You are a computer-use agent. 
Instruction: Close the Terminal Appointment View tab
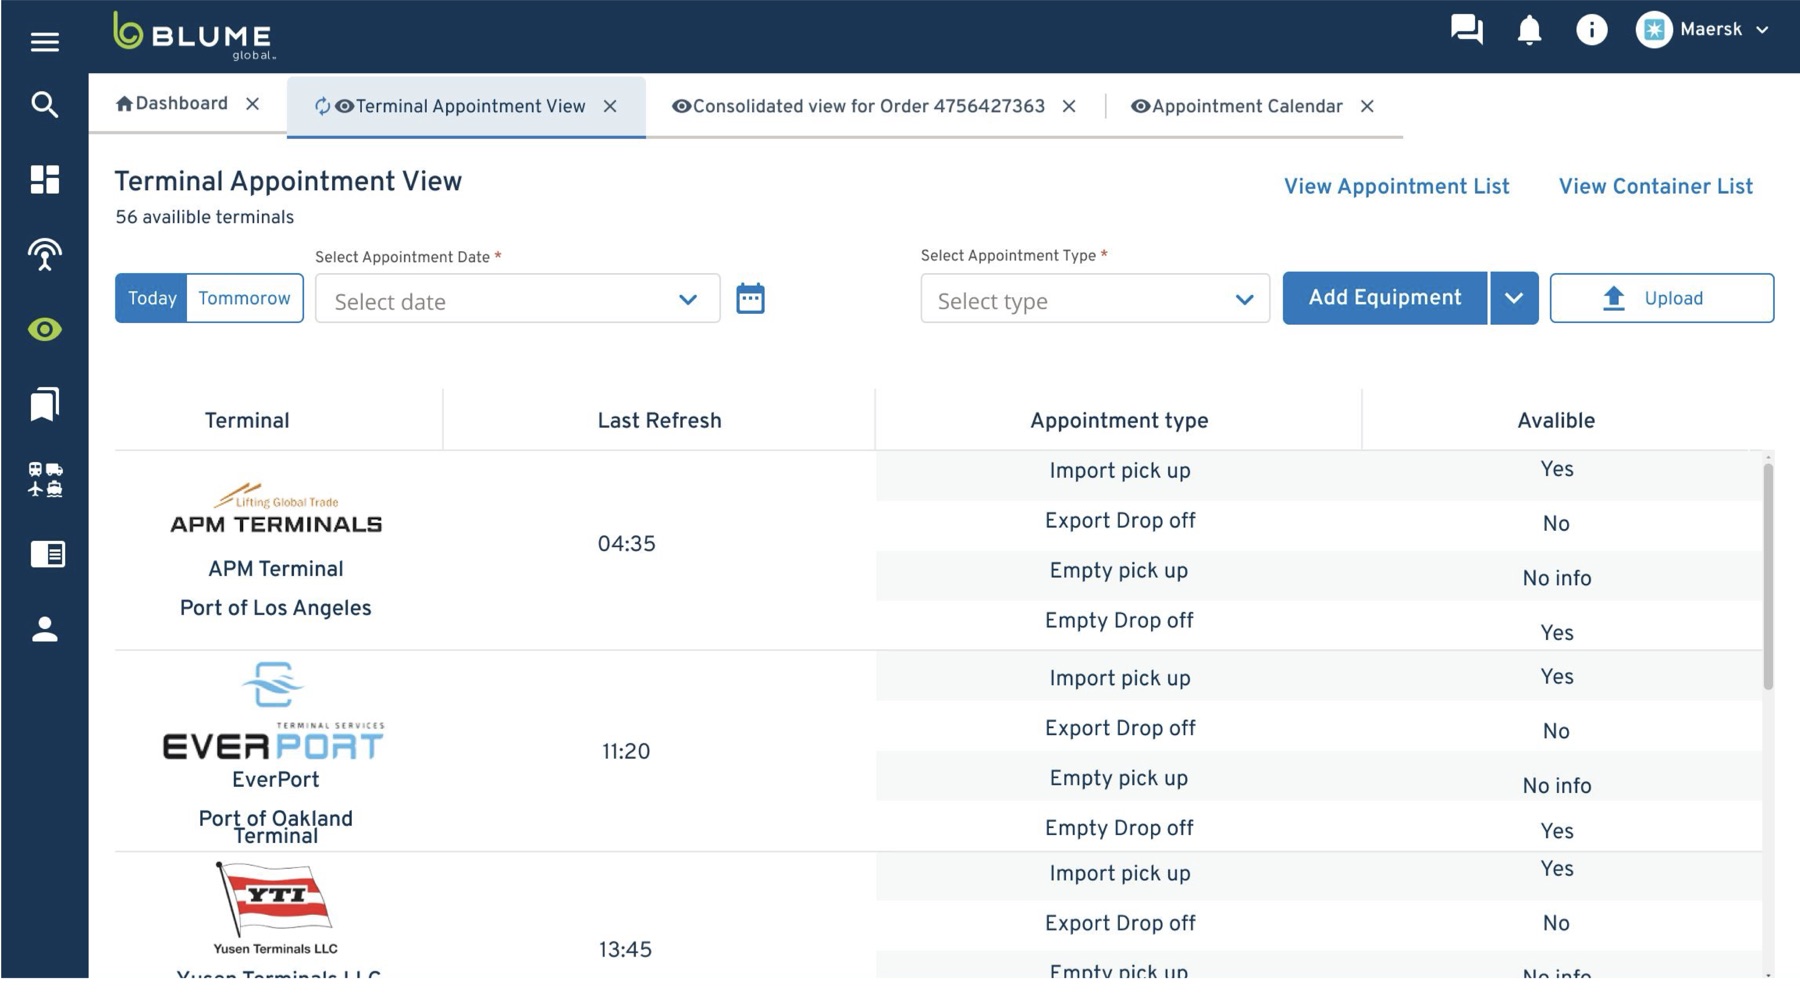pyautogui.click(x=610, y=106)
